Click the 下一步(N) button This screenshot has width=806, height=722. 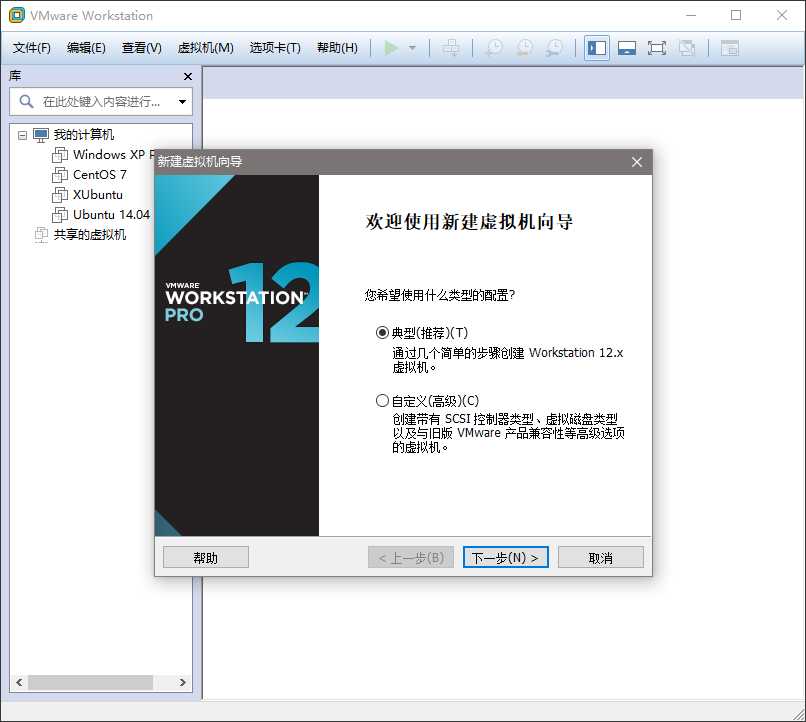pyautogui.click(x=505, y=557)
